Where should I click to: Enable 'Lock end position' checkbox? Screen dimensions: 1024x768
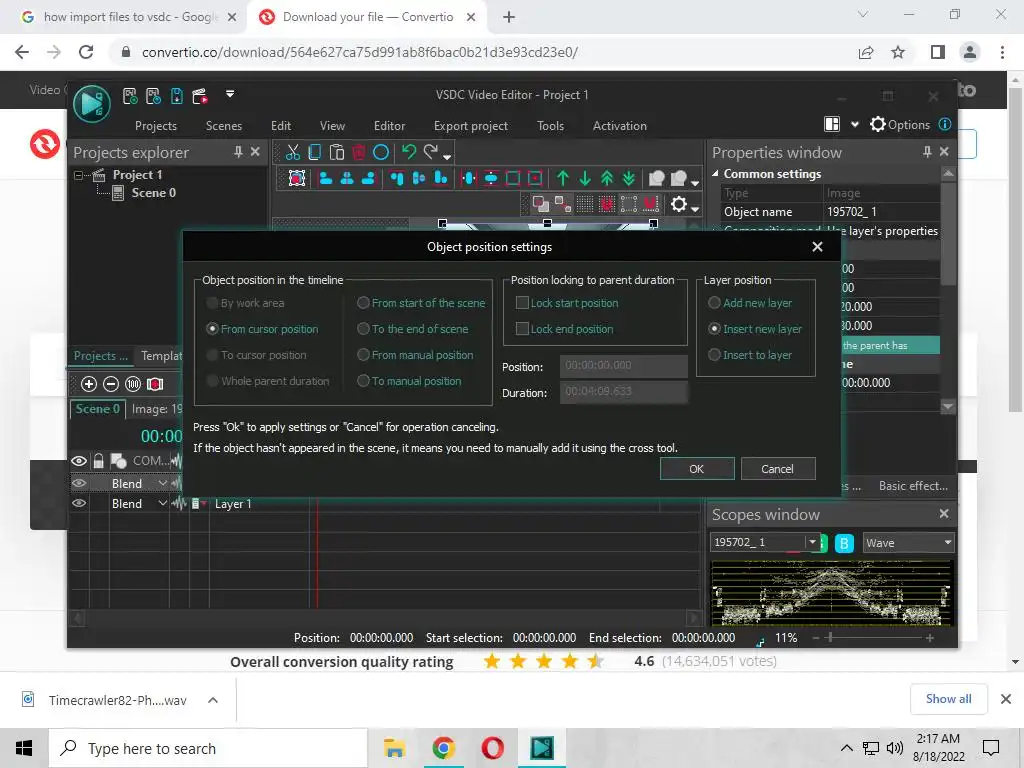[522, 329]
